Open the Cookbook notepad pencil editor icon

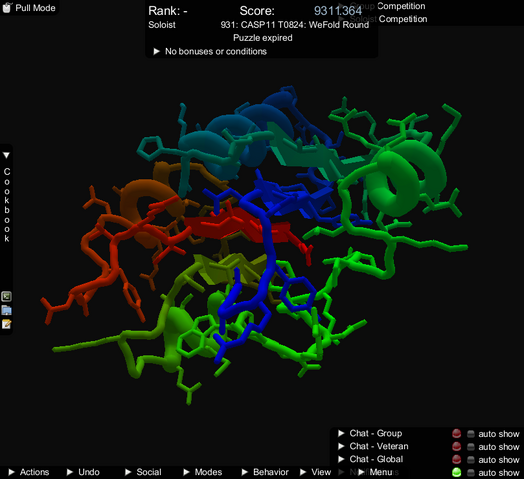(x=7, y=324)
